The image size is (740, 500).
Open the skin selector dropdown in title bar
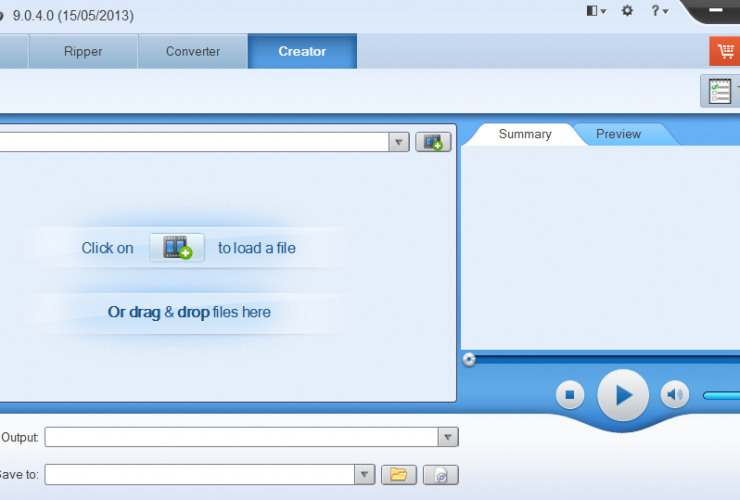[597, 11]
